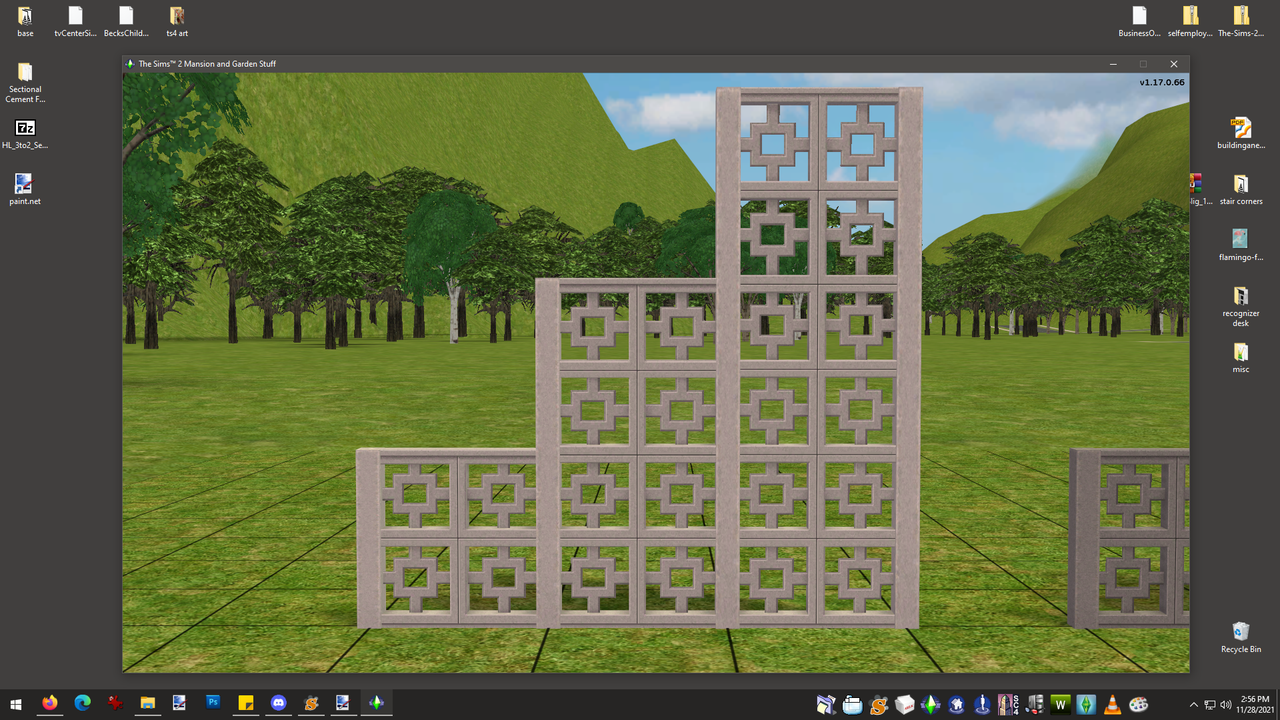Screen dimensions: 1280x720
Task: Select the 'selfemploy...' desktop folder
Action: pyautogui.click(x=1190, y=21)
